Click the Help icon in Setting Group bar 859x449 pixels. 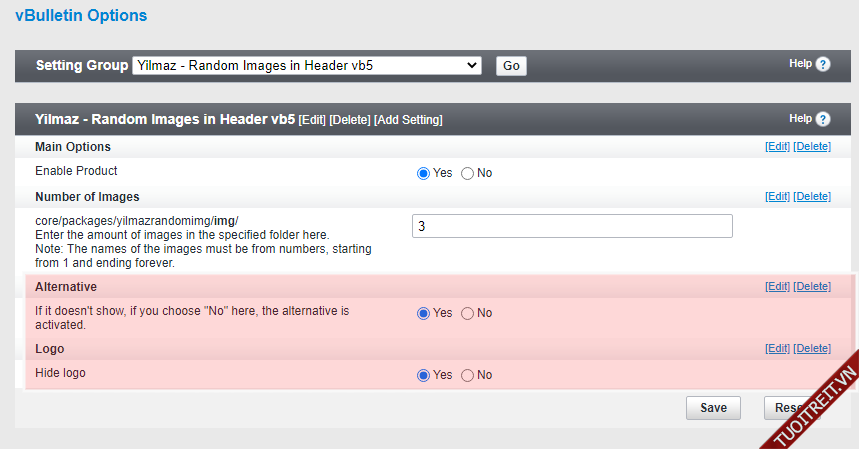[x=823, y=64]
